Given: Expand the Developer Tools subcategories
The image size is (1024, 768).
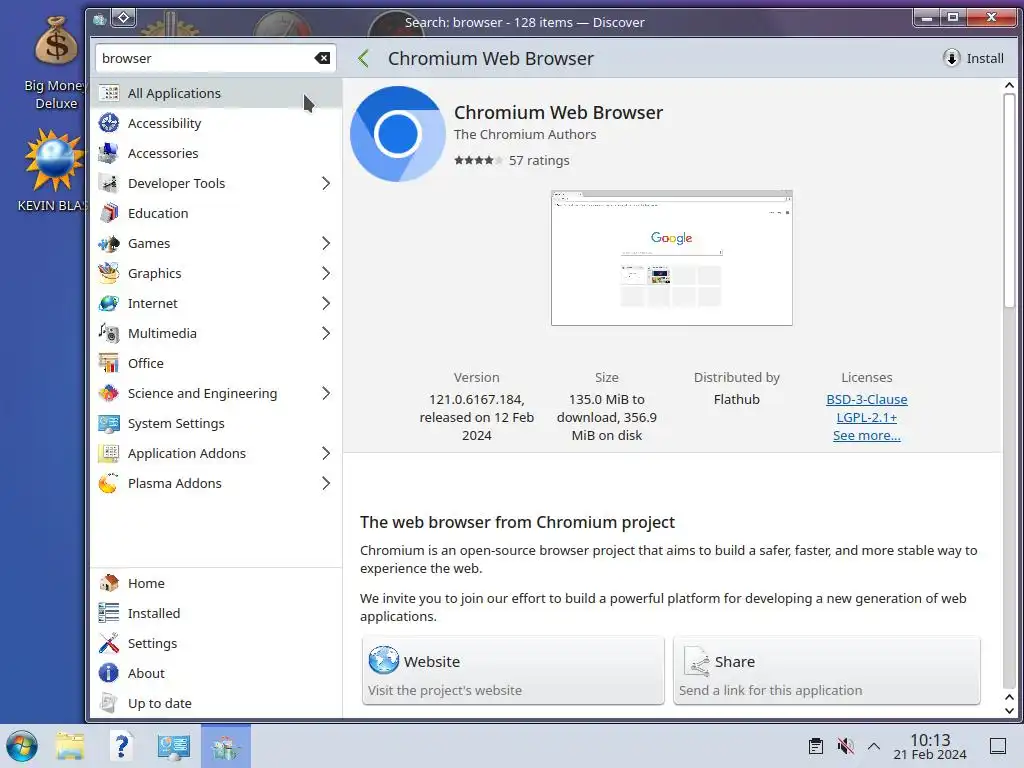Looking at the screenshot, I should click(326, 184).
